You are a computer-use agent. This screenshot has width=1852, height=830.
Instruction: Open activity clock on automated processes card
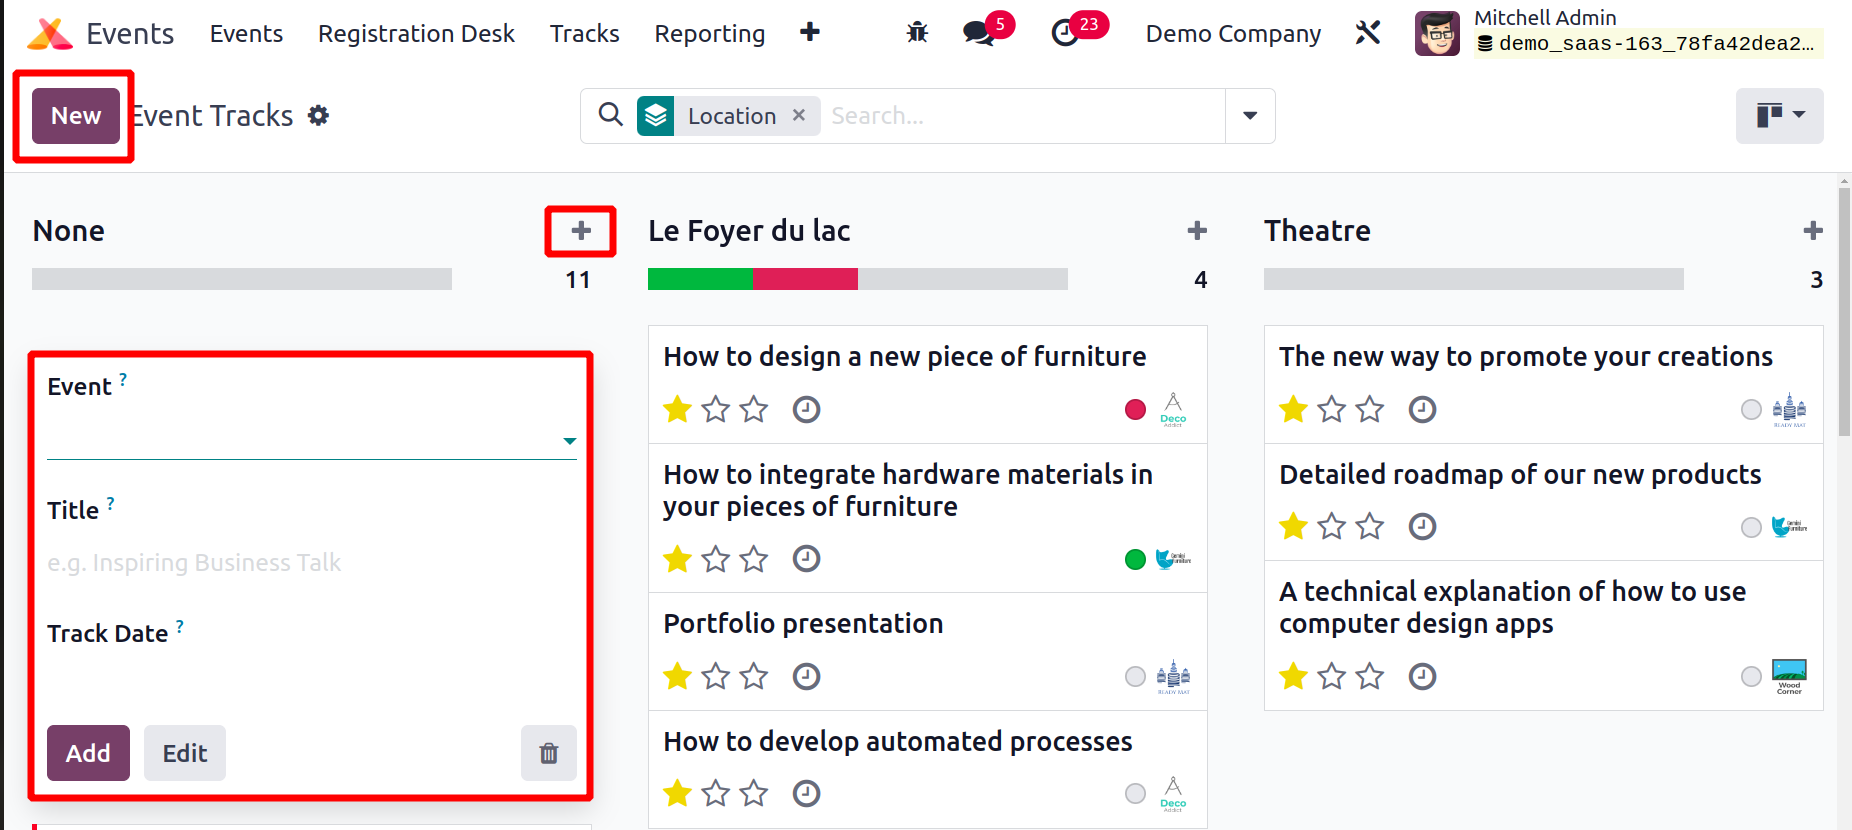point(806,793)
